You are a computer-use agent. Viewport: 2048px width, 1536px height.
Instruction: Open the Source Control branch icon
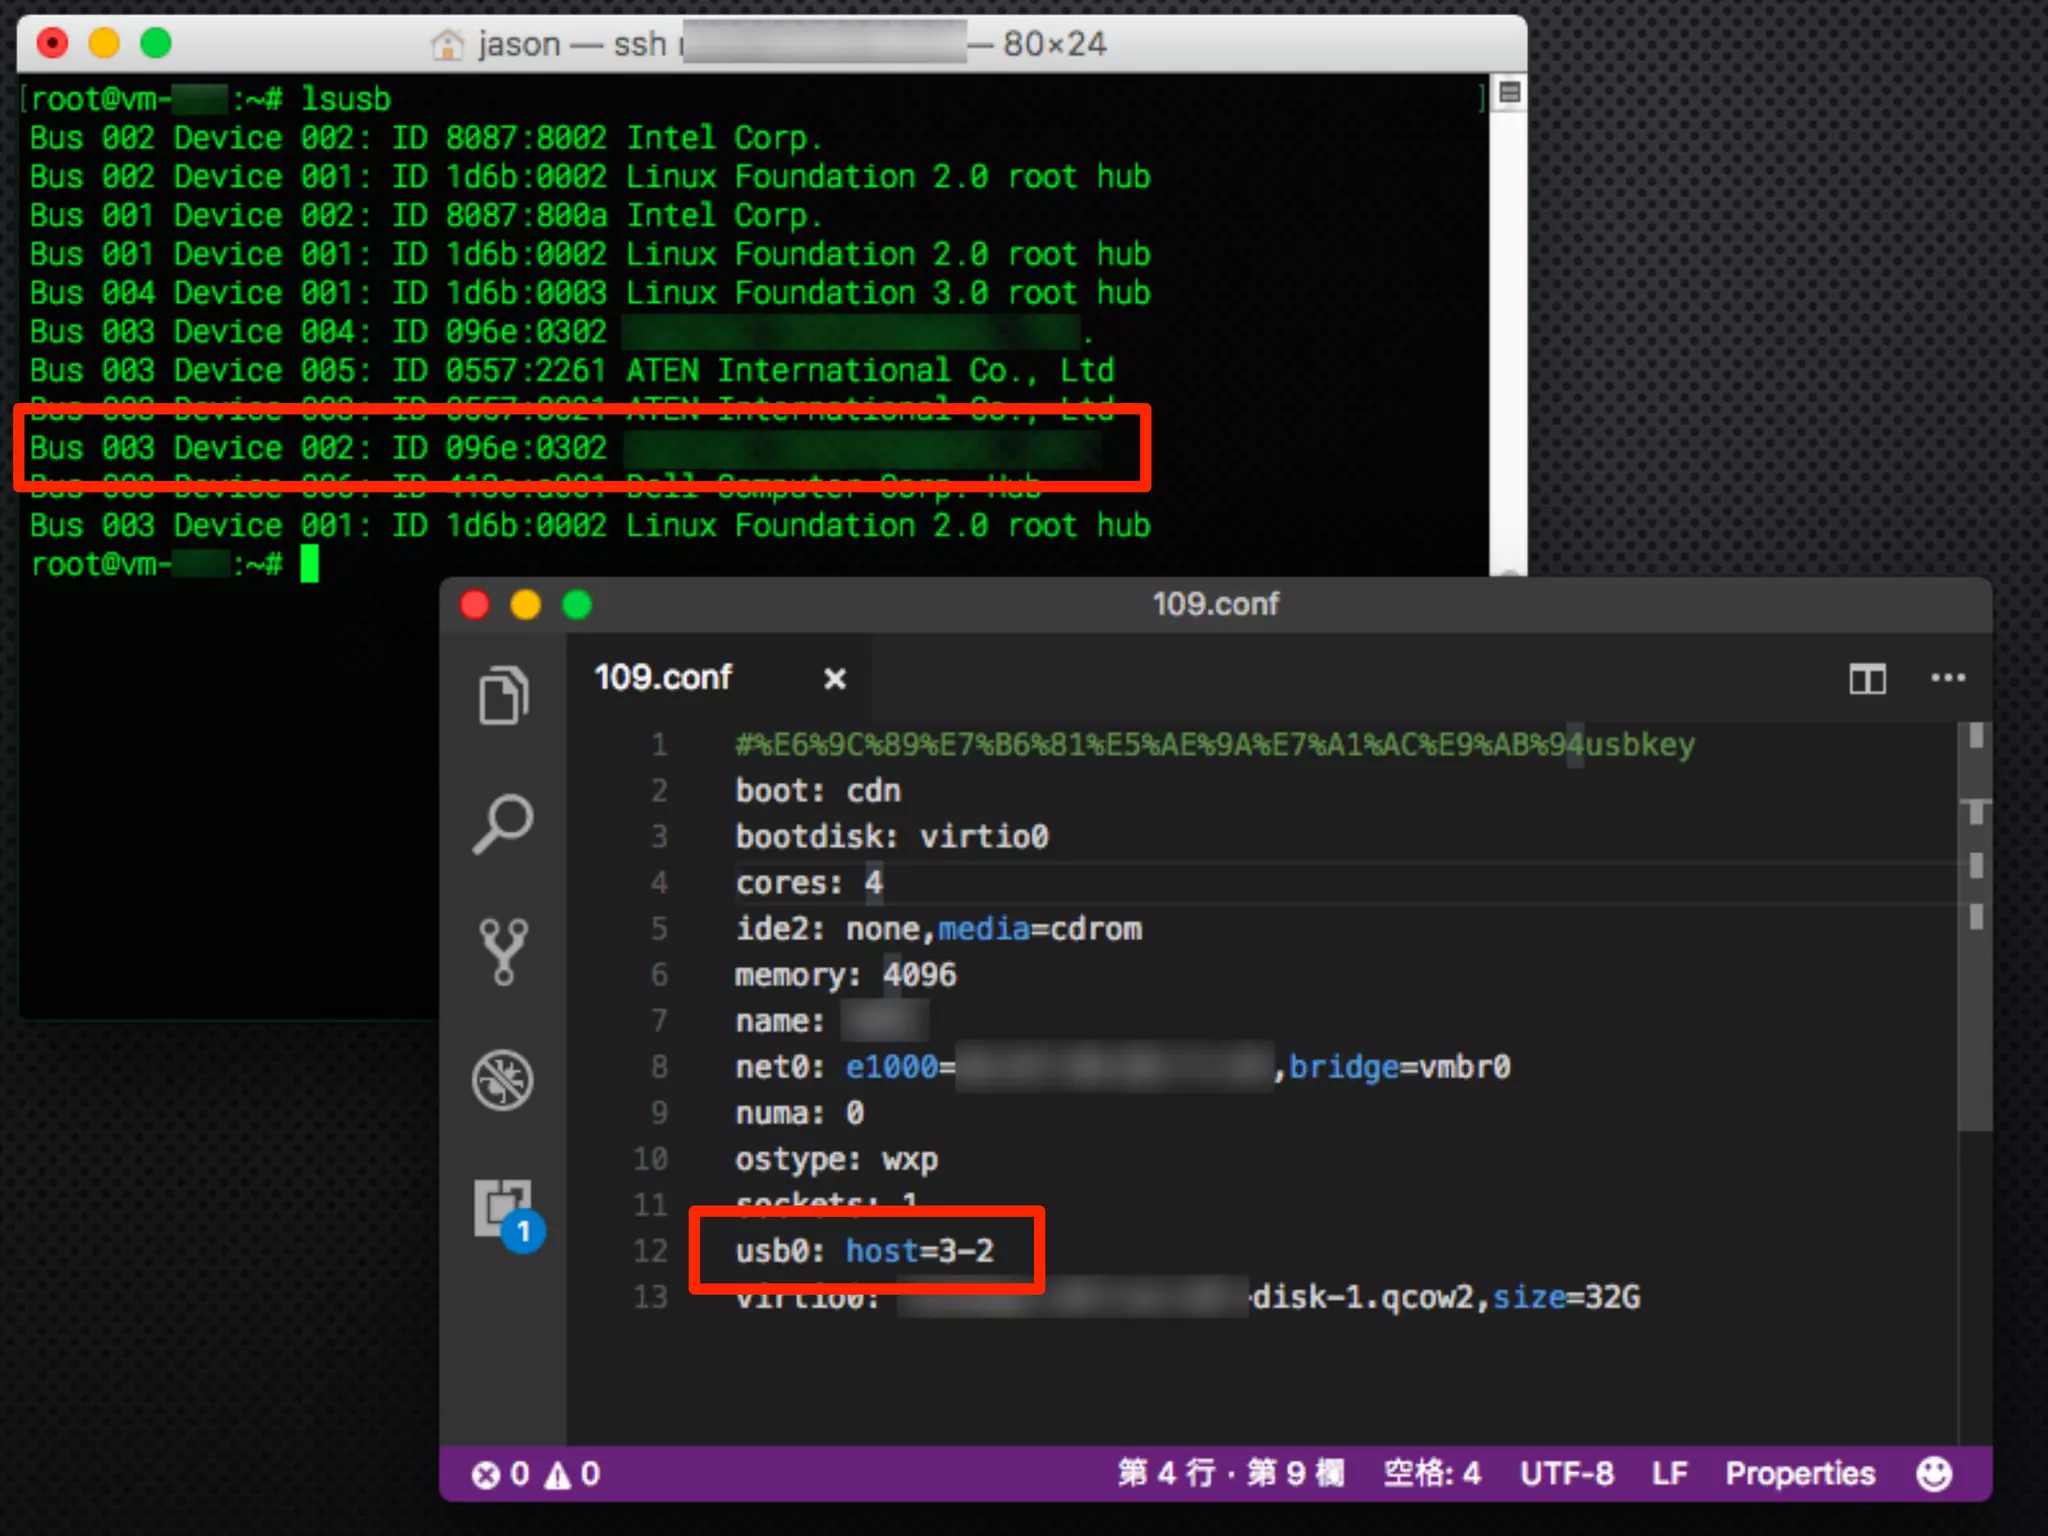pos(503,951)
